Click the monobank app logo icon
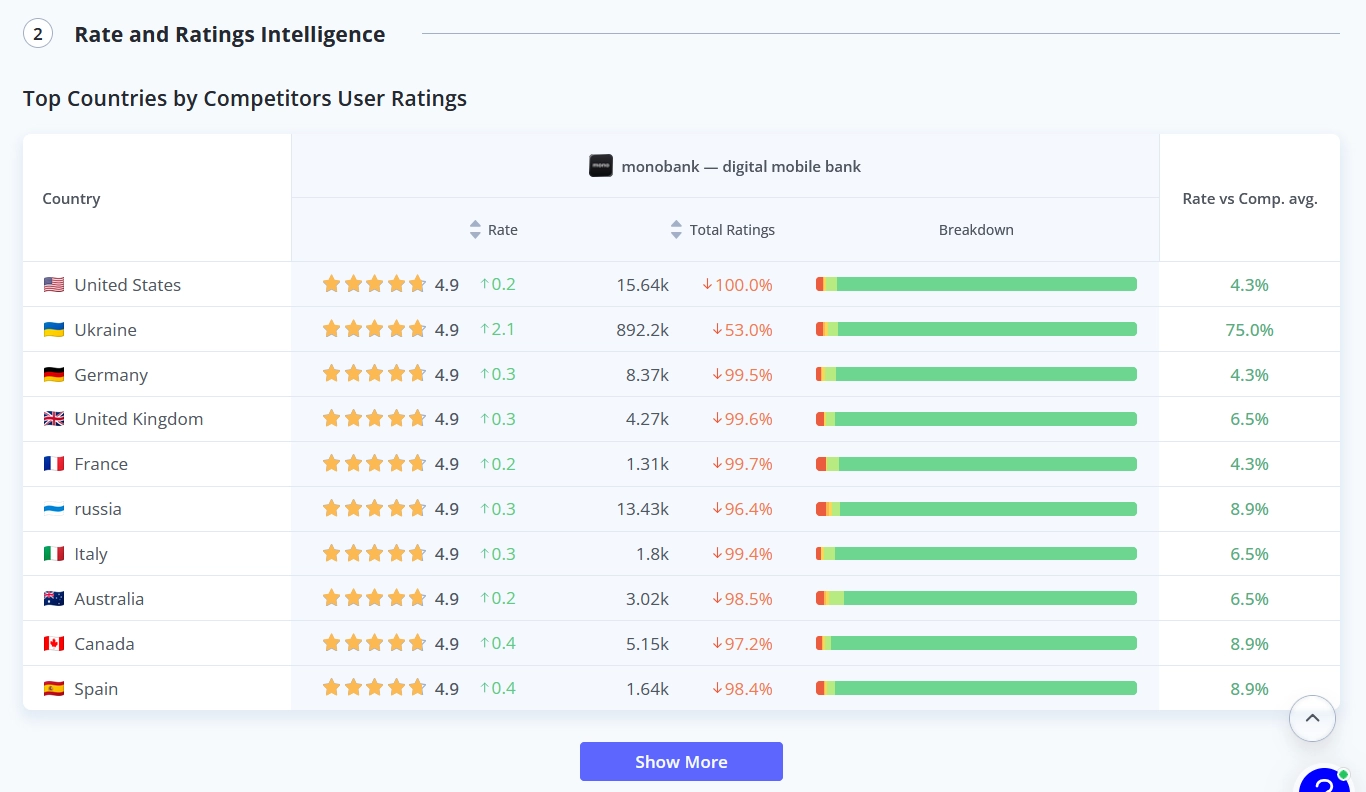 [601, 166]
